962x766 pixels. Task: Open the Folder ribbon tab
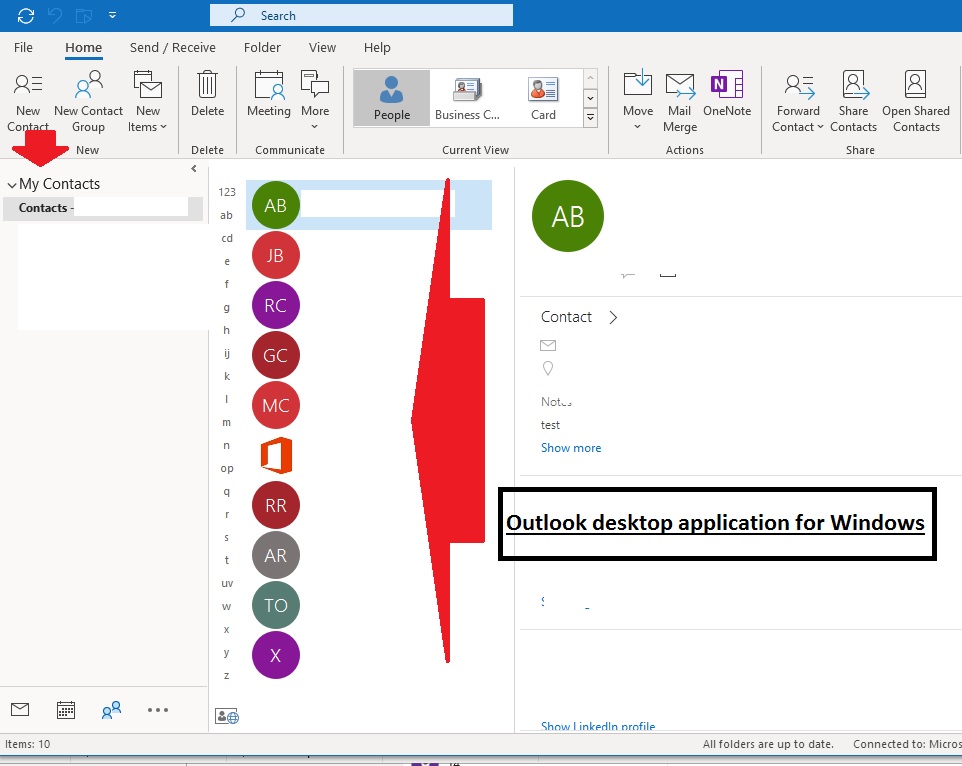[x=262, y=47]
